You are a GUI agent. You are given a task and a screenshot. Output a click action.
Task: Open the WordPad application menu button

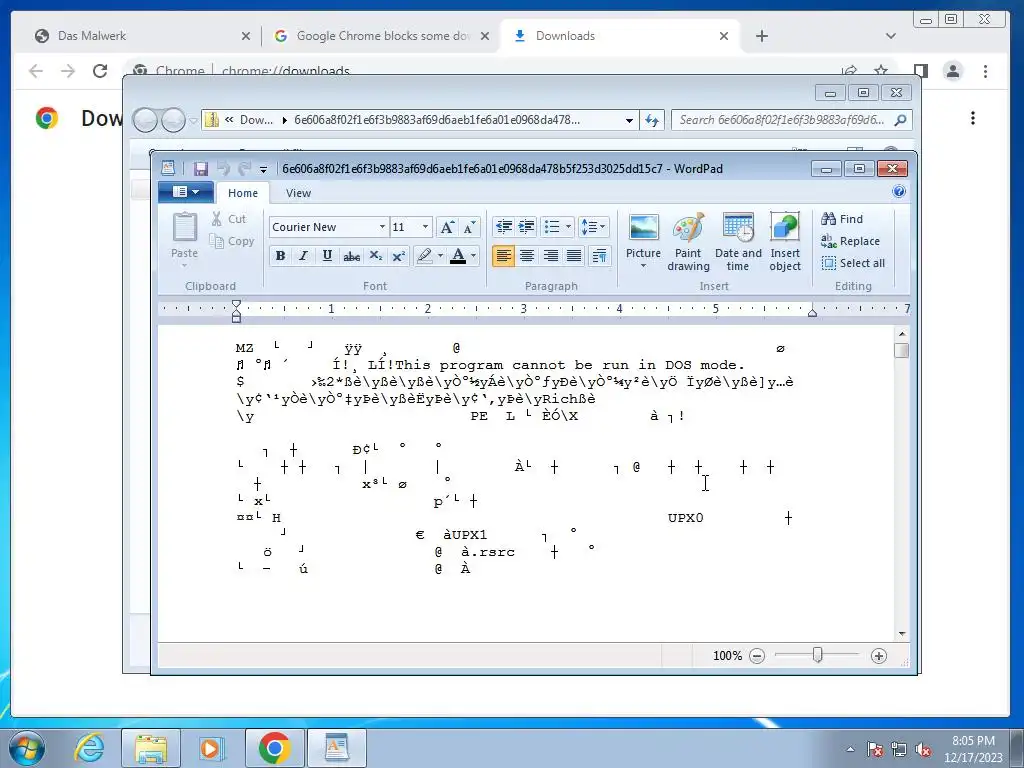[x=186, y=192]
